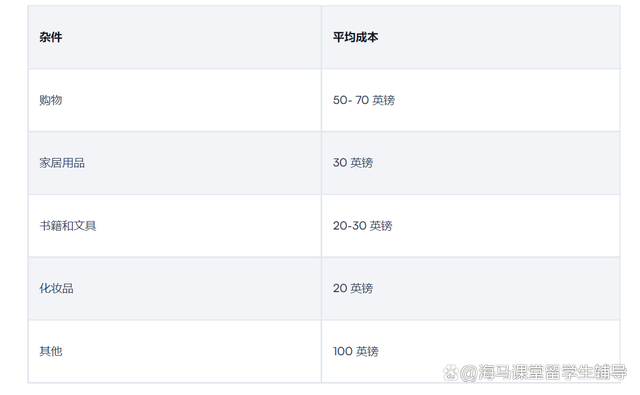Click the 杂件 column header

pos(51,37)
